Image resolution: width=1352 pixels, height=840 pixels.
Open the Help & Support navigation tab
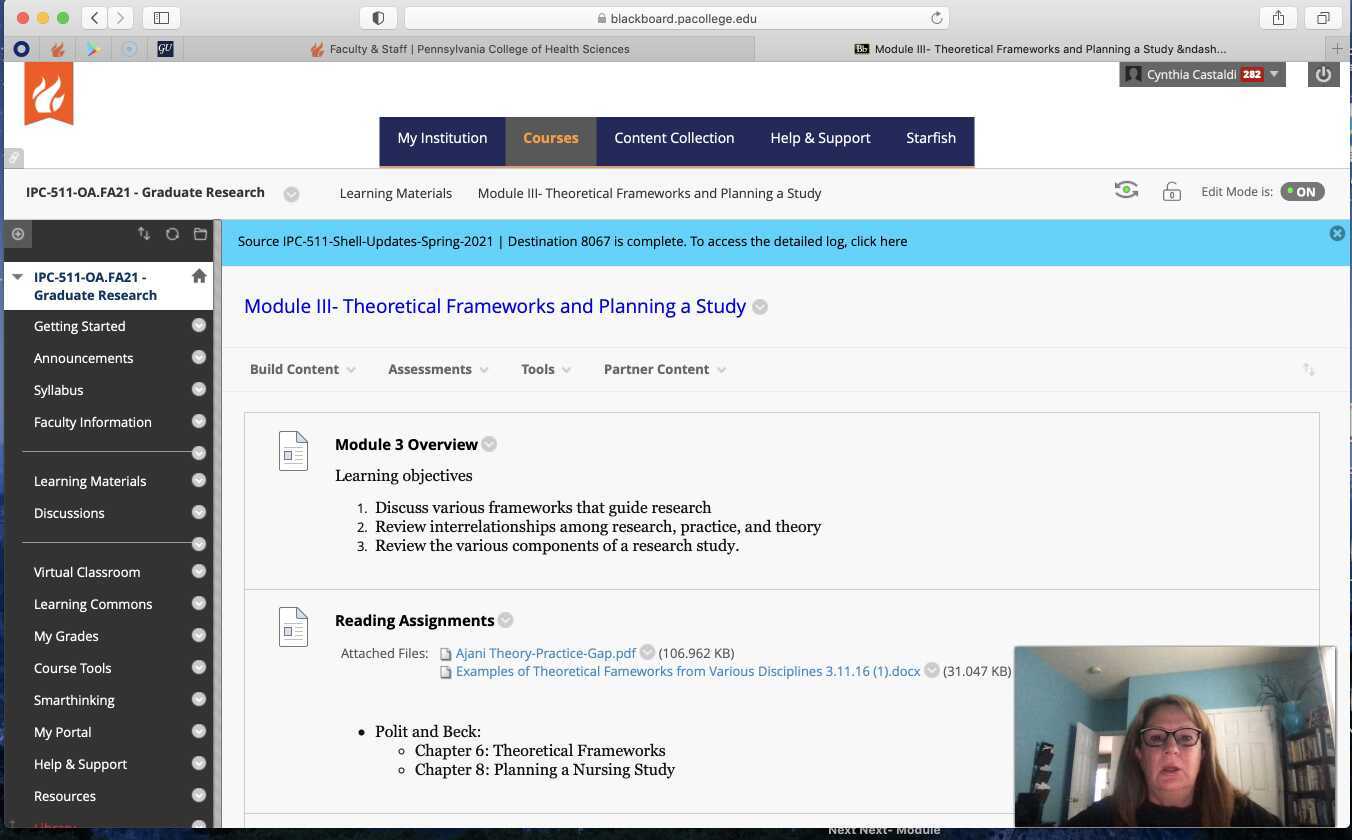pyautogui.click(x=820, y=138)
